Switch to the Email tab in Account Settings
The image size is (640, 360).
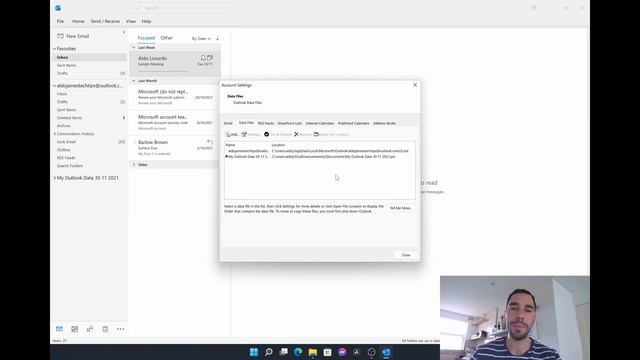pyautogui.click(x=228, y=123)
